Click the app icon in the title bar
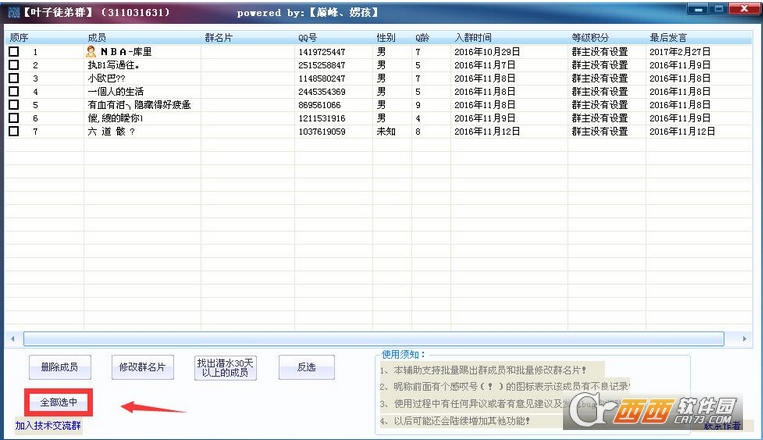Viewport: 763px width, 440px height. click(x=12, y=12)
